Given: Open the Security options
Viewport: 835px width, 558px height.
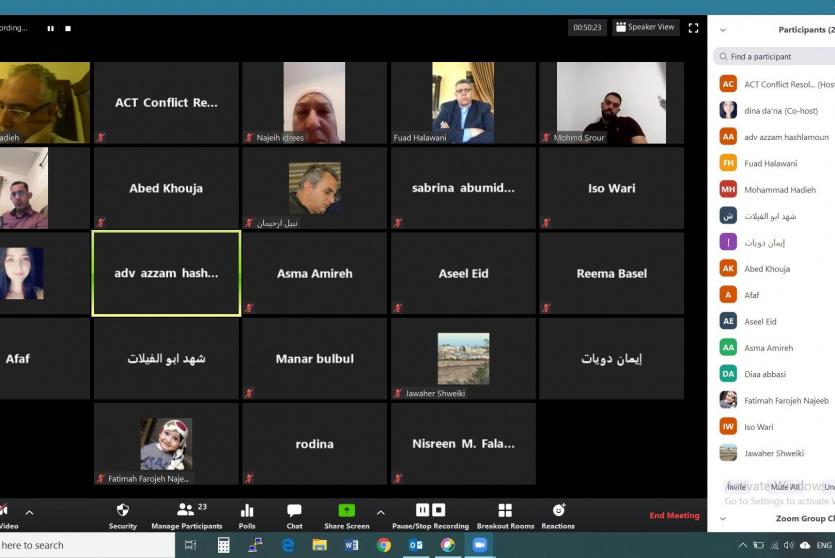Looking at the screenshot, I should tap(122, 514).
